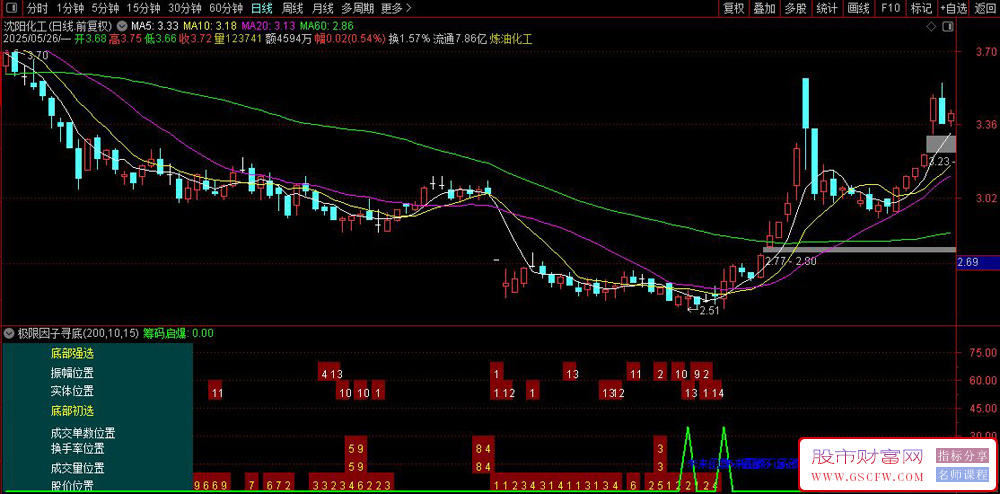Click the MA60: 2.86 value label
The width and height of the screenshot is (1000, 494).
(x=327, y=26)
